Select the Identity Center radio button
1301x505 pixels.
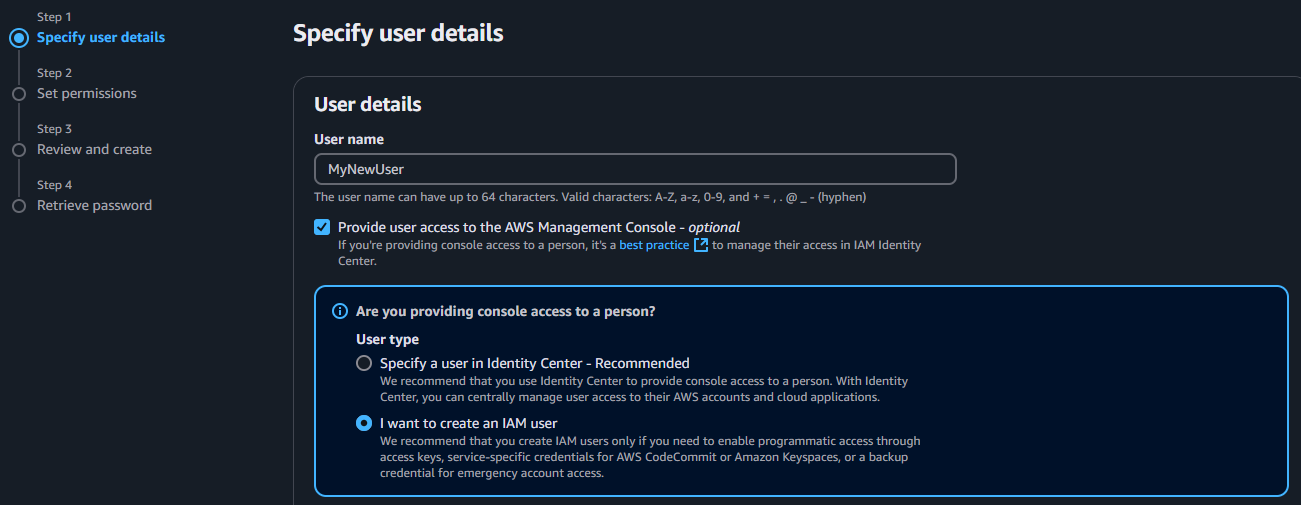(364, 363)
